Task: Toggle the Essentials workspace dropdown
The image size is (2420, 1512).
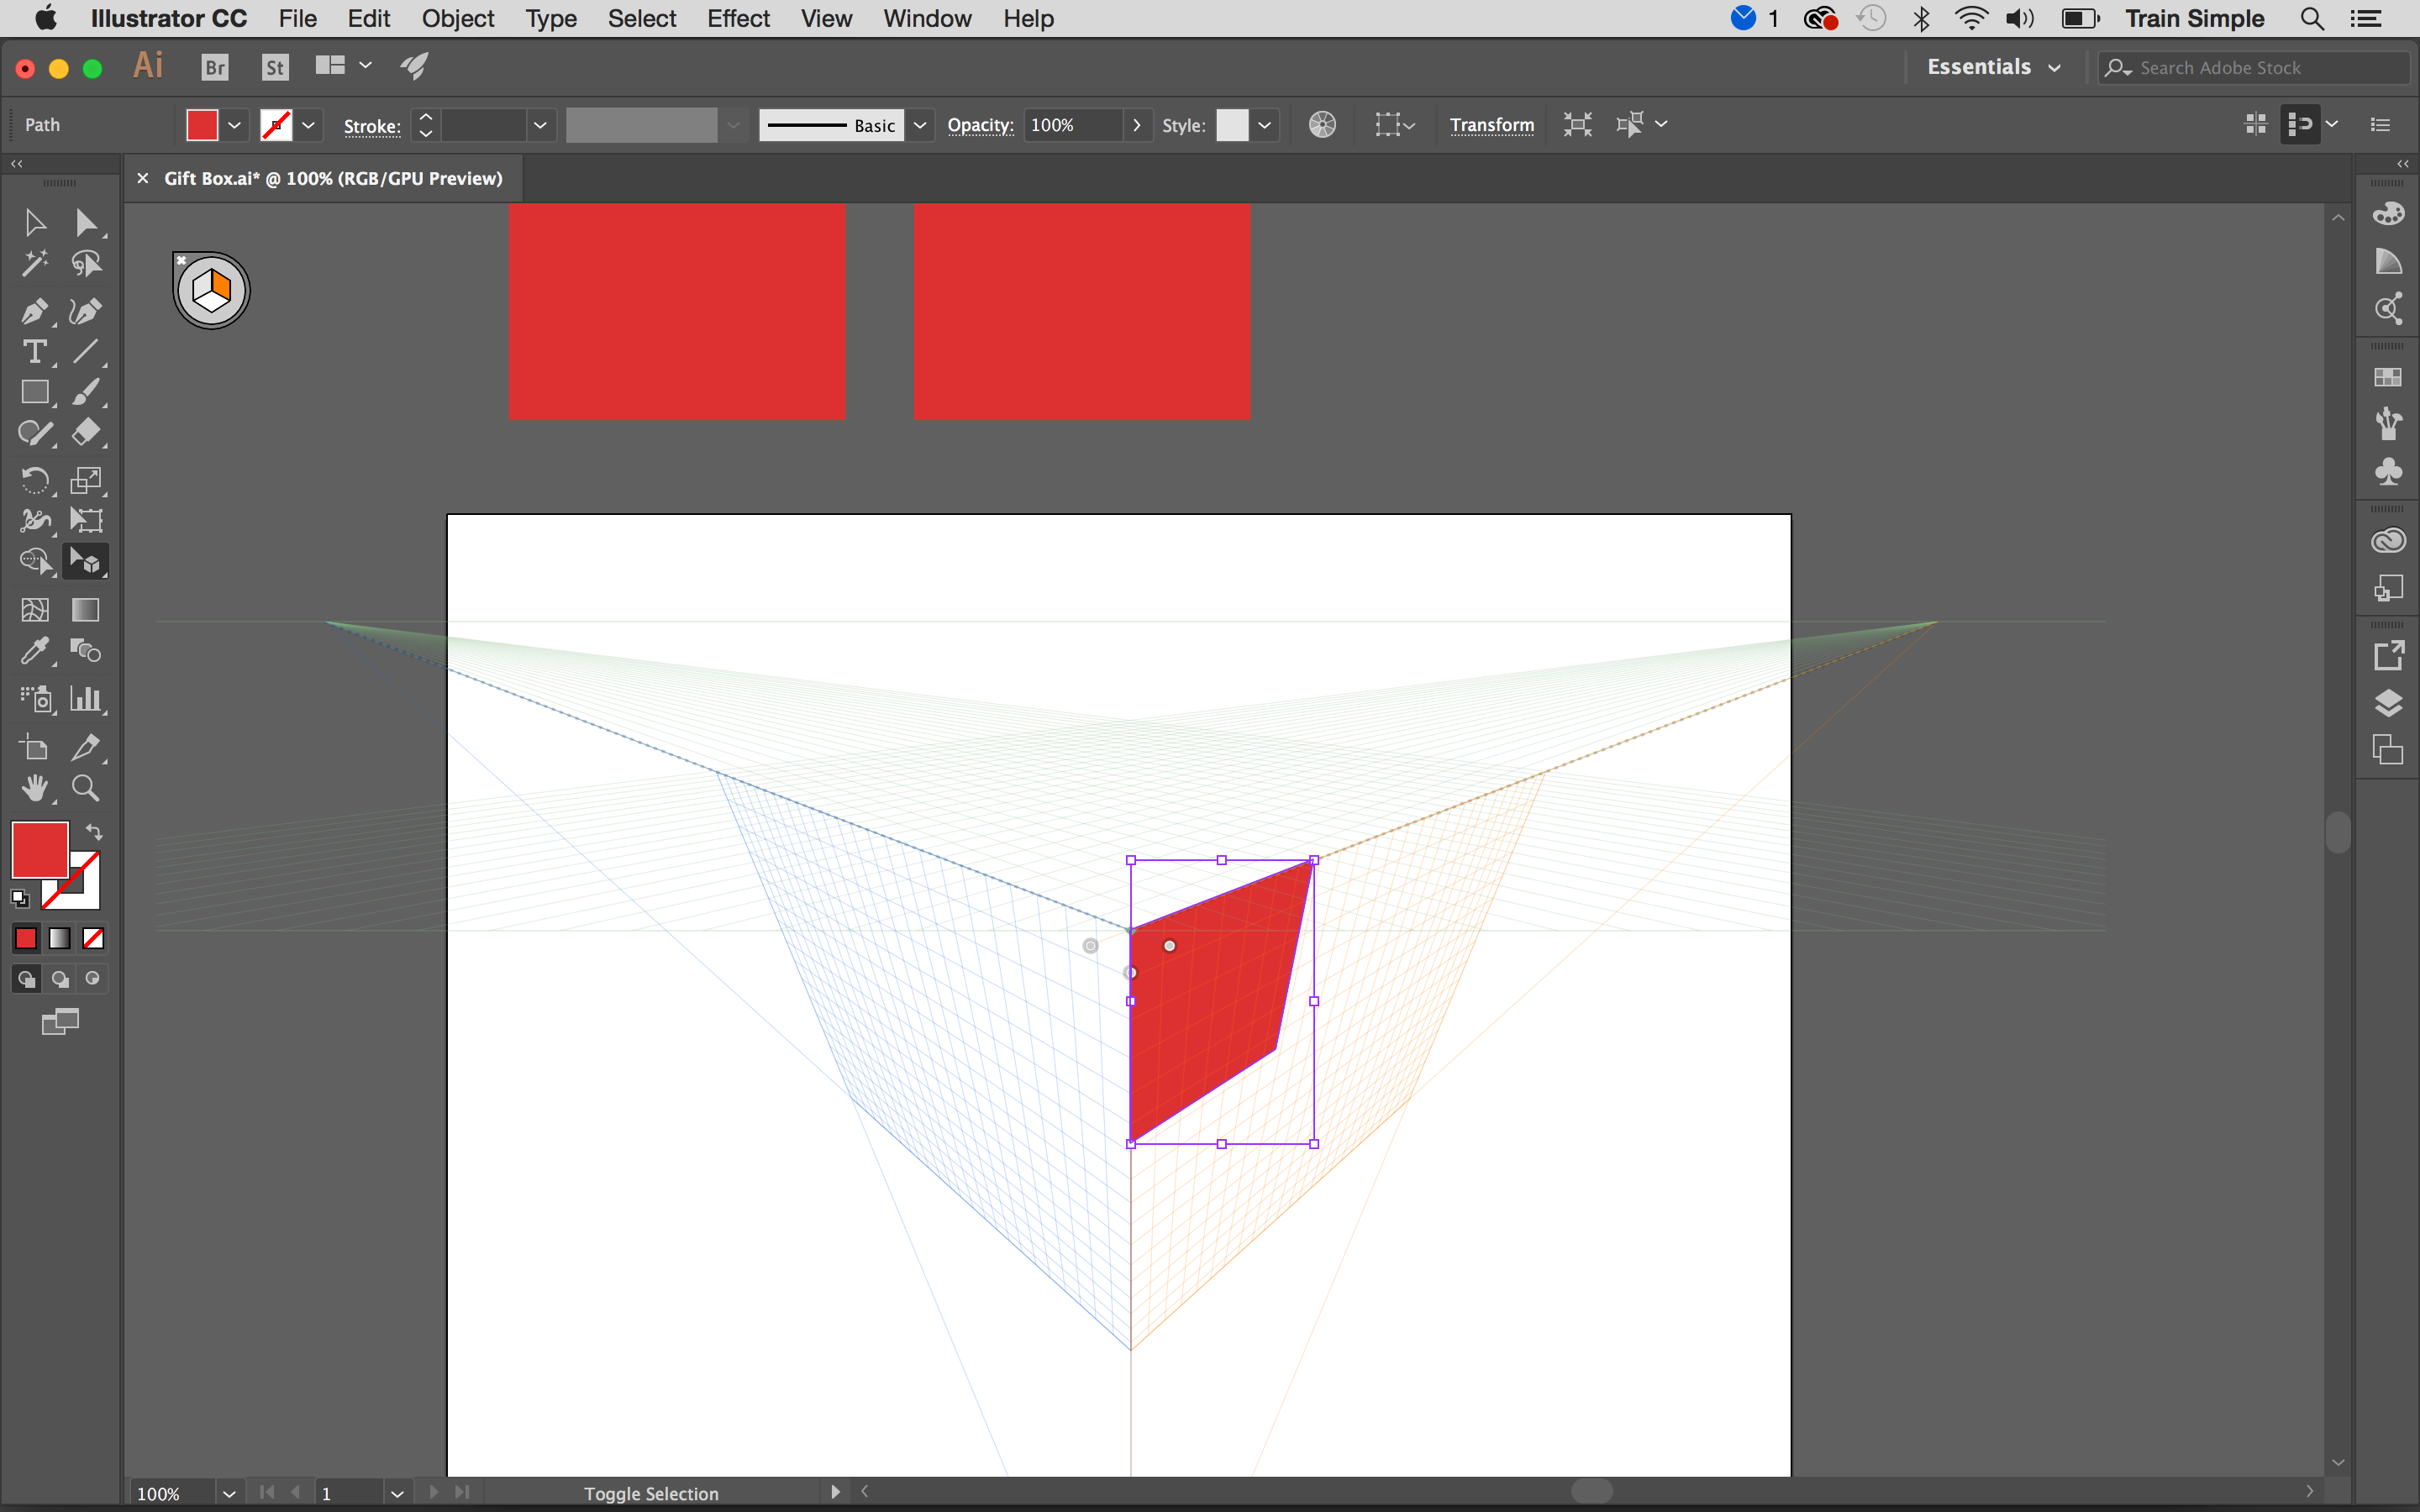Action: (1993, 66)
